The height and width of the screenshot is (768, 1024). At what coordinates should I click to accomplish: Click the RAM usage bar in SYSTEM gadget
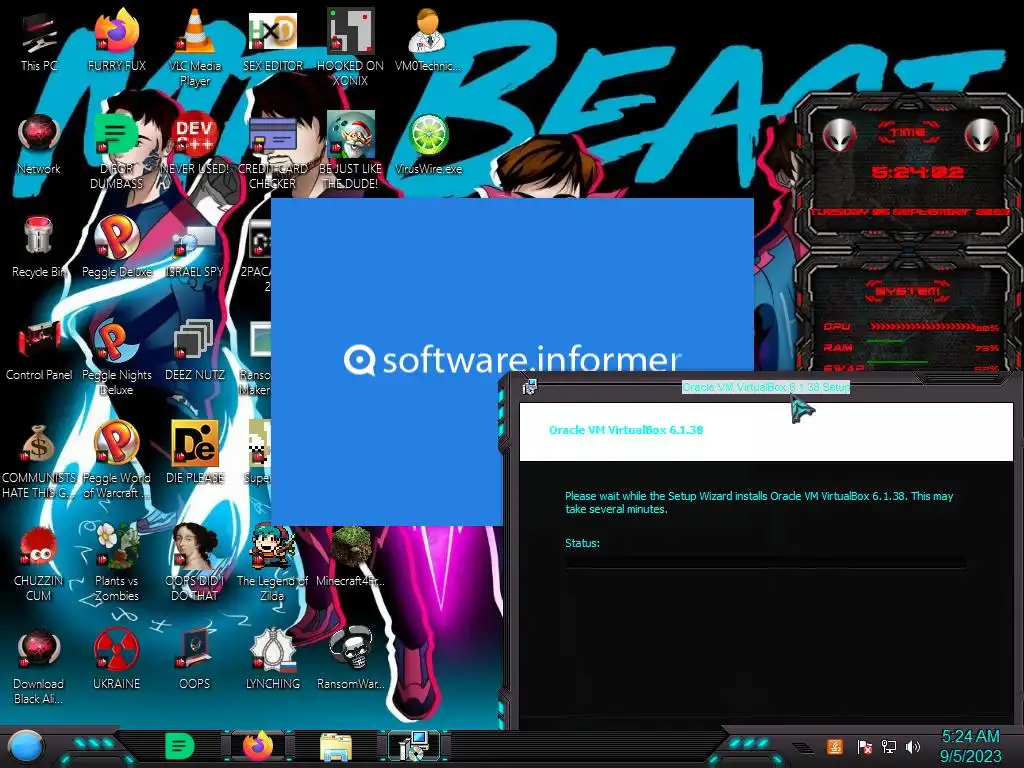911,347
